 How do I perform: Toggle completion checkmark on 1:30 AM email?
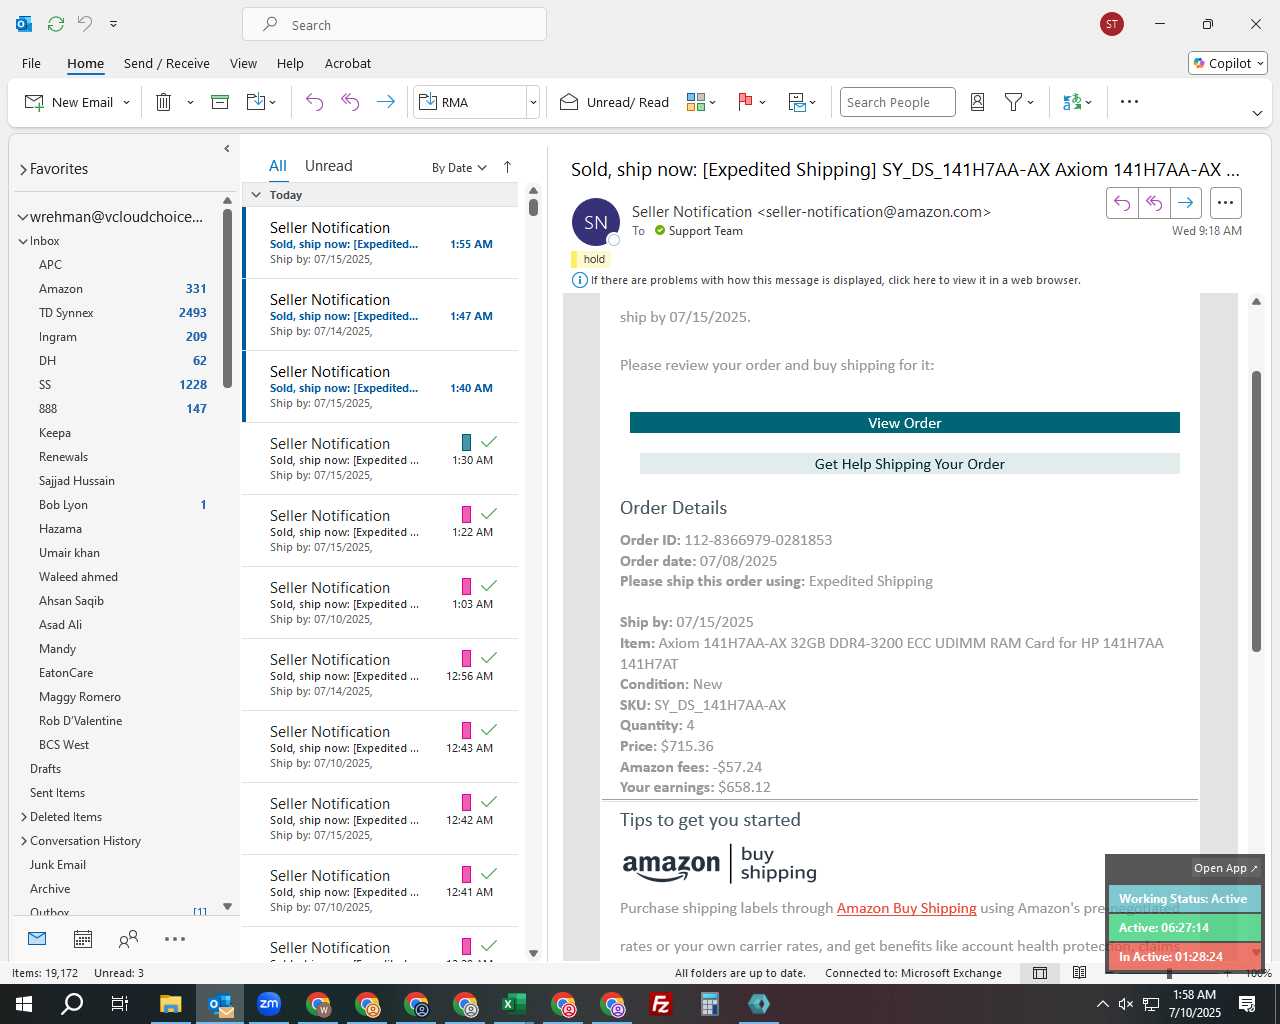click(x=489, y=442)
